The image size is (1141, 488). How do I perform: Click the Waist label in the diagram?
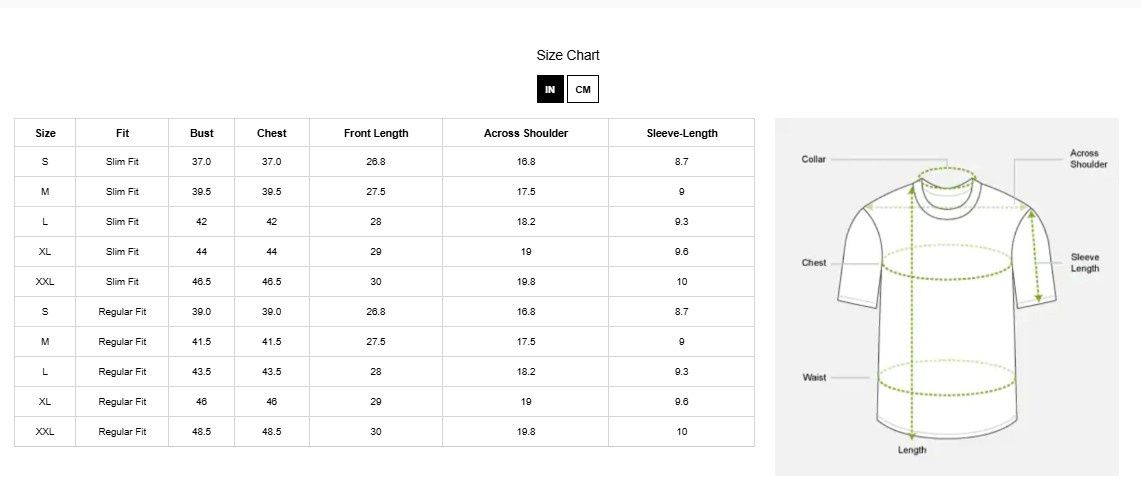point(814,377)
